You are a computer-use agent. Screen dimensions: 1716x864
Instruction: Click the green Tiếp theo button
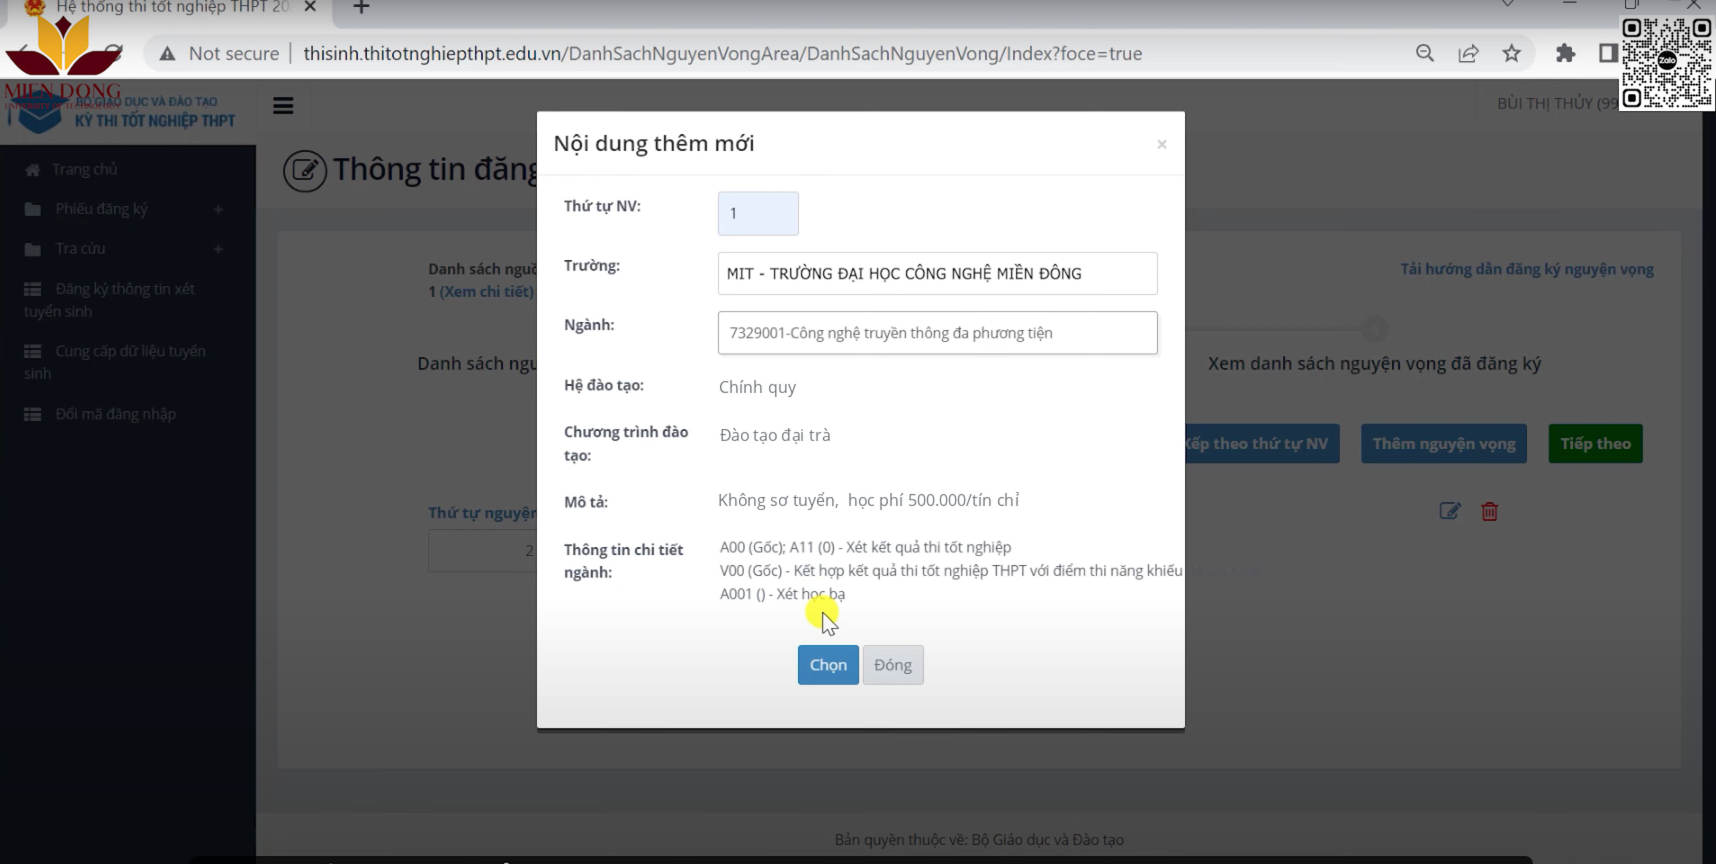[1595, 444]
